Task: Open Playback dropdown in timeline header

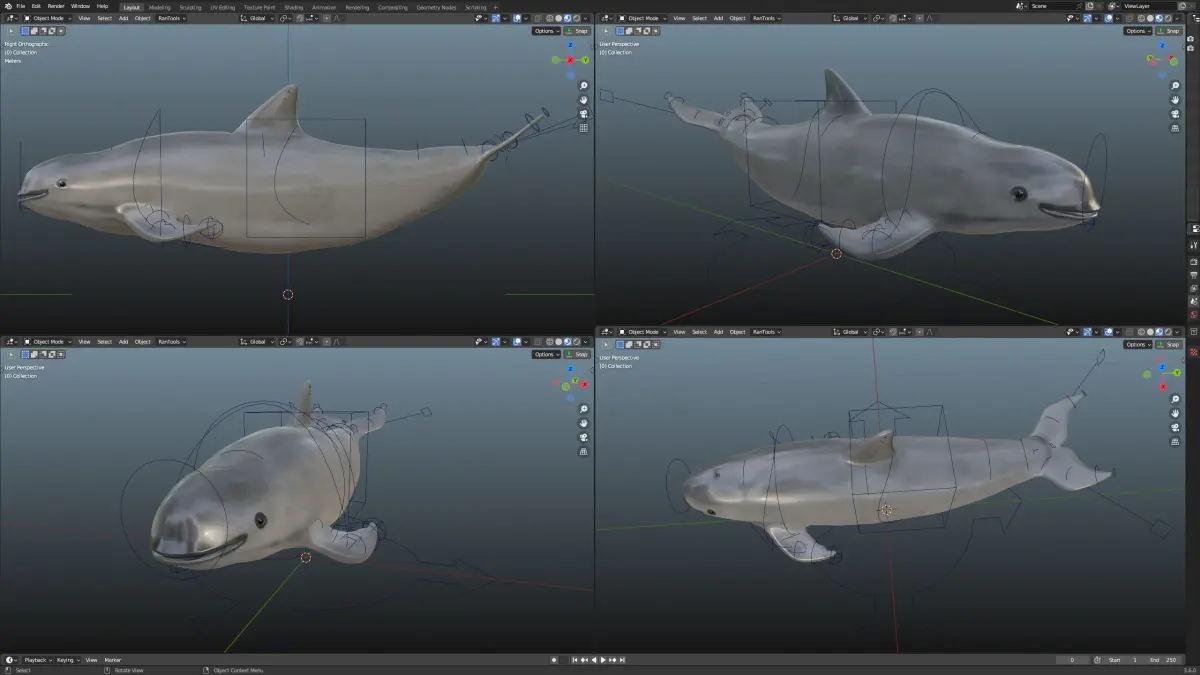Action: [38, 660]
